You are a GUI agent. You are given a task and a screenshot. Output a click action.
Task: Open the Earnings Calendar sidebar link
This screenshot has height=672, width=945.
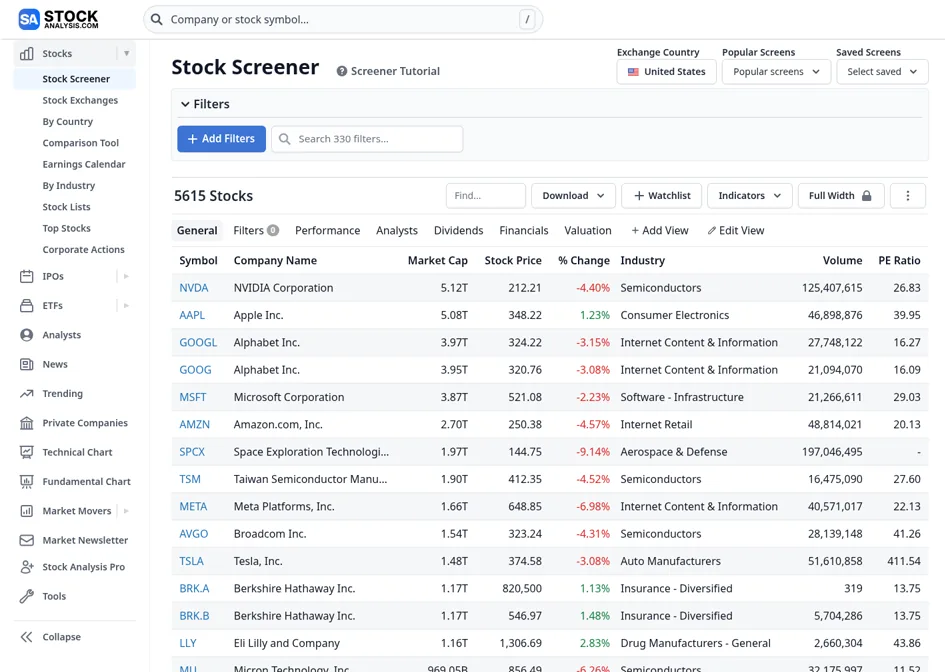click(x=83, y=164)
